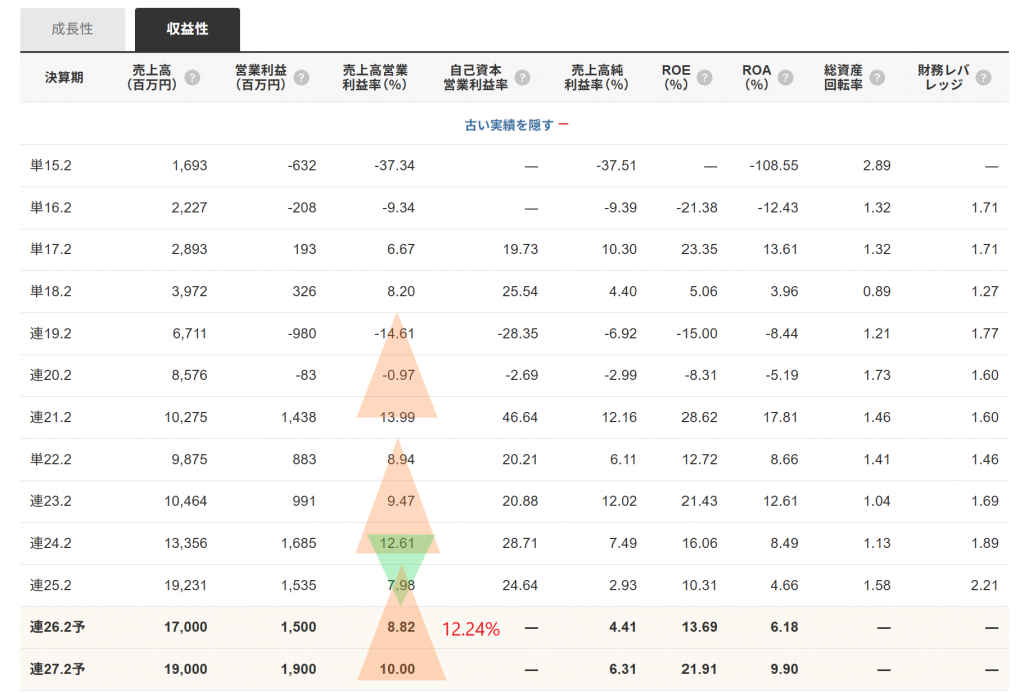
Task: Open help icon next to 自己資本営業利益率
Action: pos(522,78)
